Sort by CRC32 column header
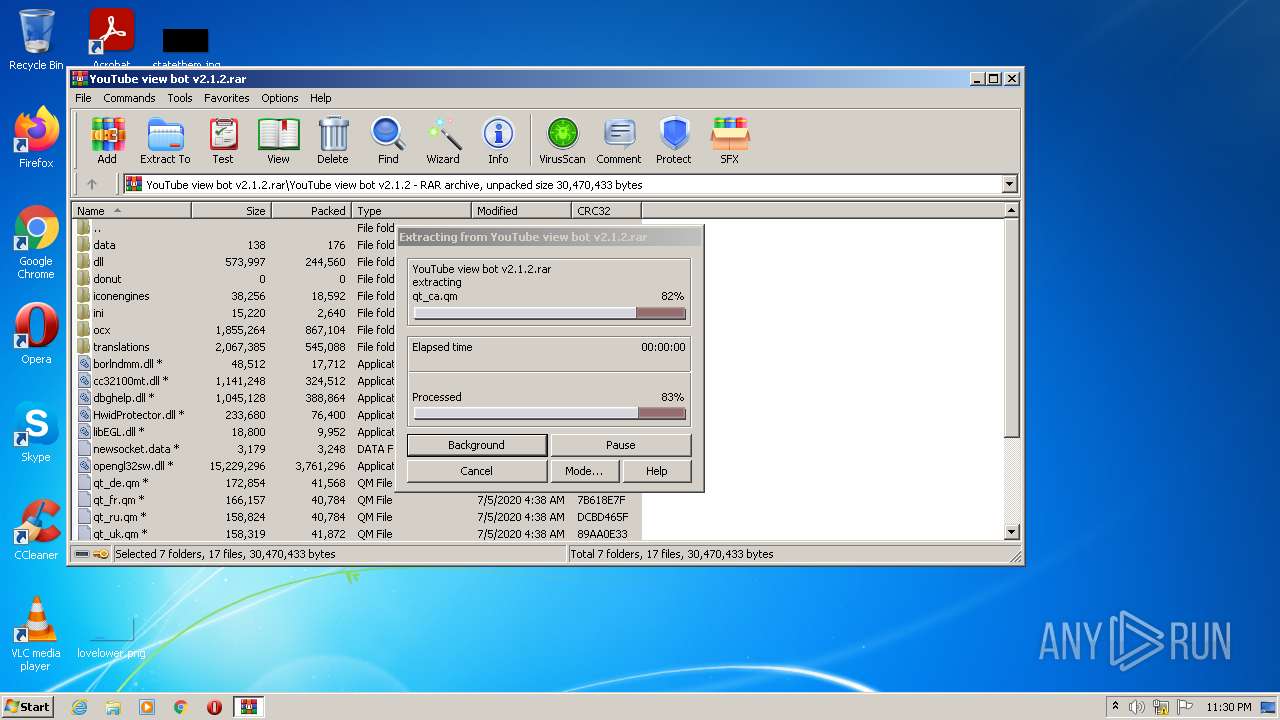 pyautogui.click(x=606, y=210)
